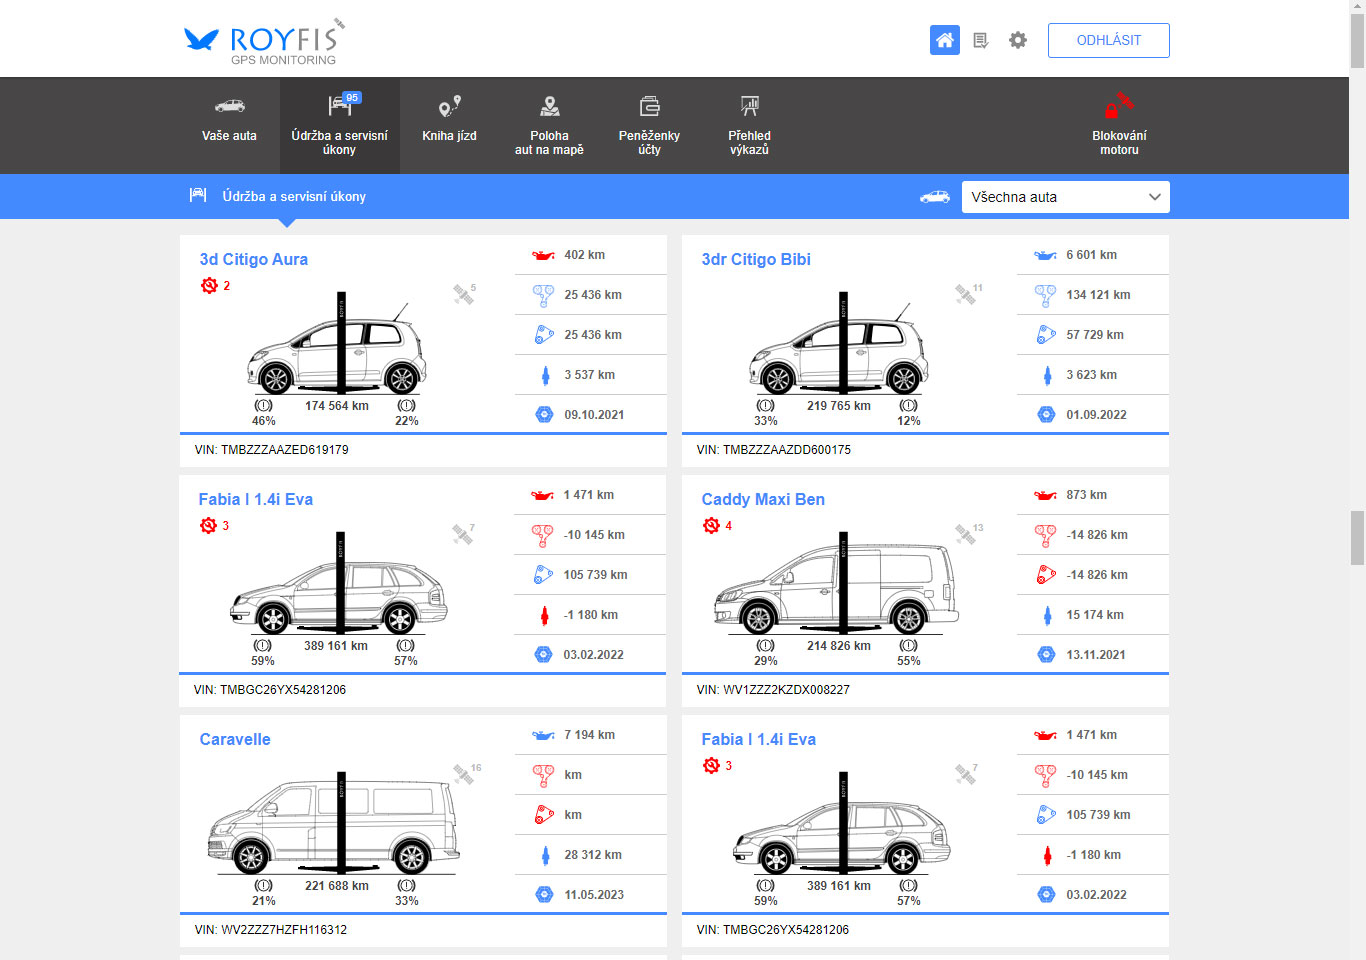The width and height of the screenshot is (1366, 960).
Task: Go to the home page icon
Action: point(945,40)
